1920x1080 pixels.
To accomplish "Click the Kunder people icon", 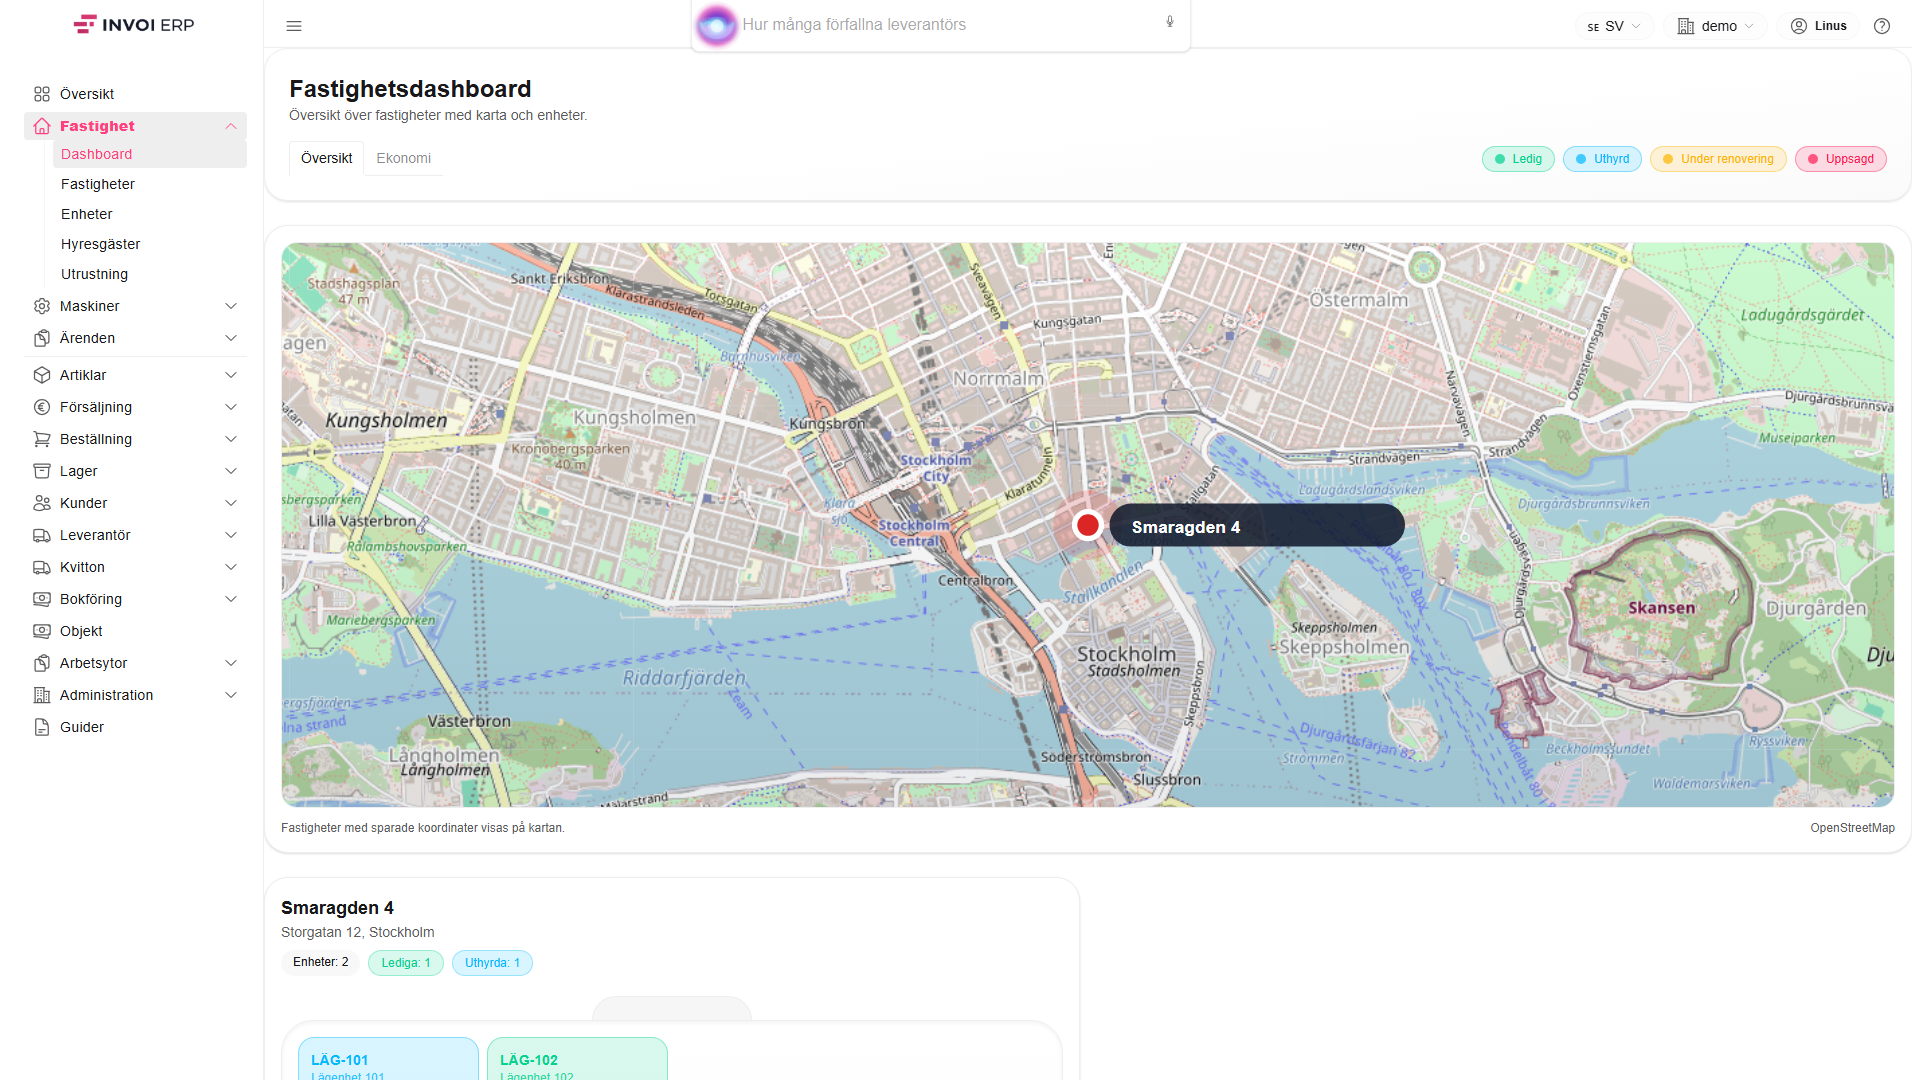I will tap(42, 503).
